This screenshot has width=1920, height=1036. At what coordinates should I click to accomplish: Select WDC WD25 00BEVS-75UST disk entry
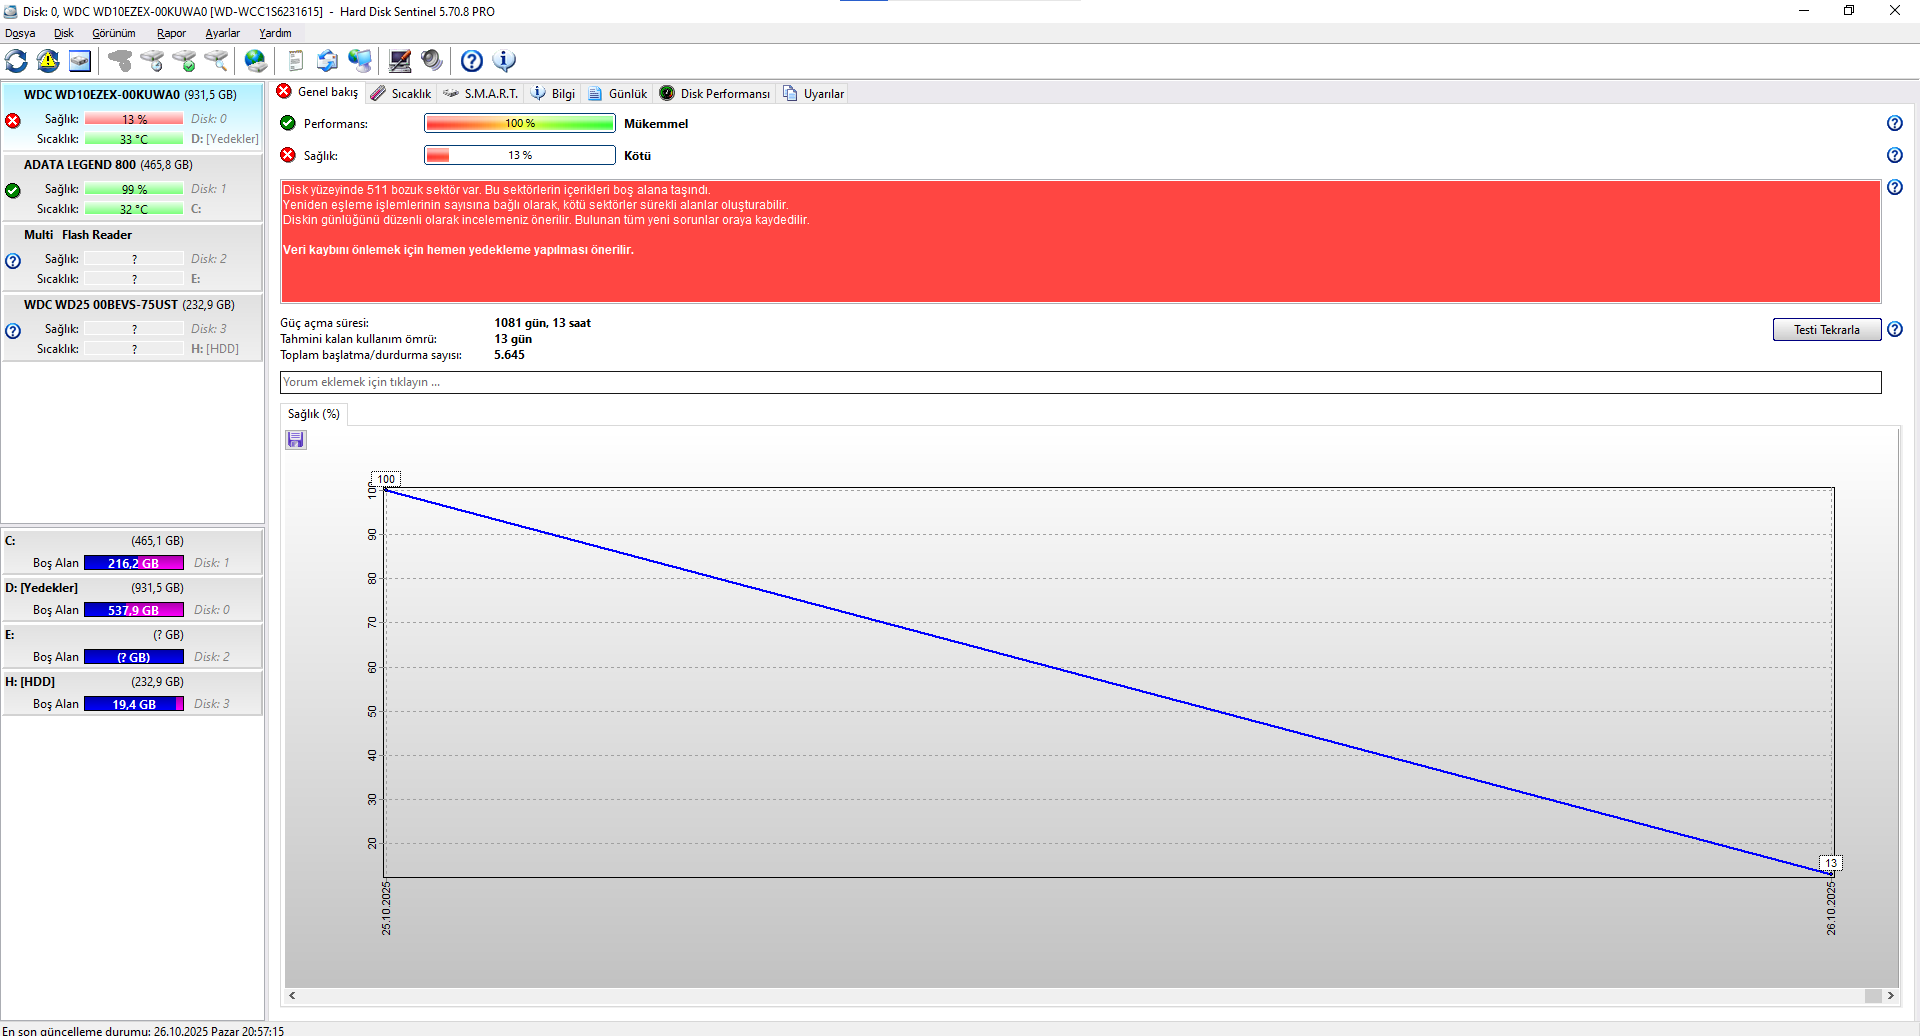point(132,327)
